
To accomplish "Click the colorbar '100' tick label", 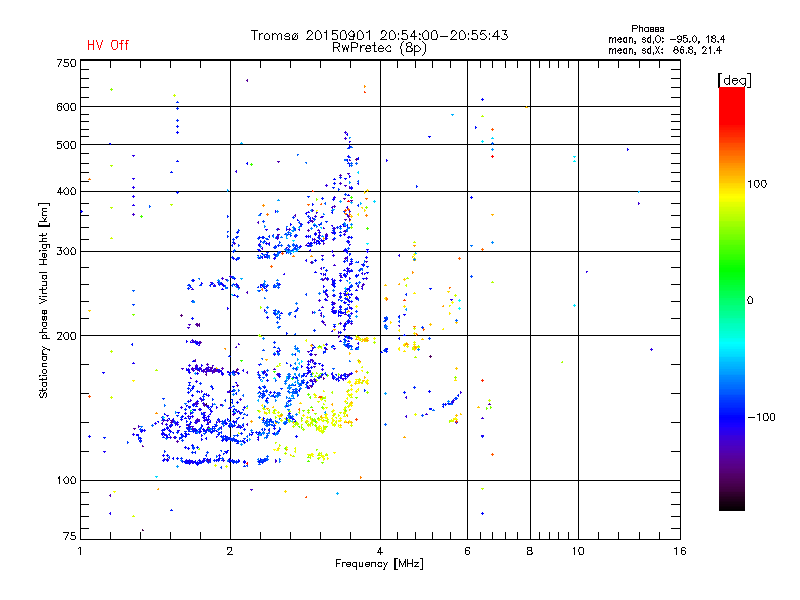I will click(x=757, y=184).
